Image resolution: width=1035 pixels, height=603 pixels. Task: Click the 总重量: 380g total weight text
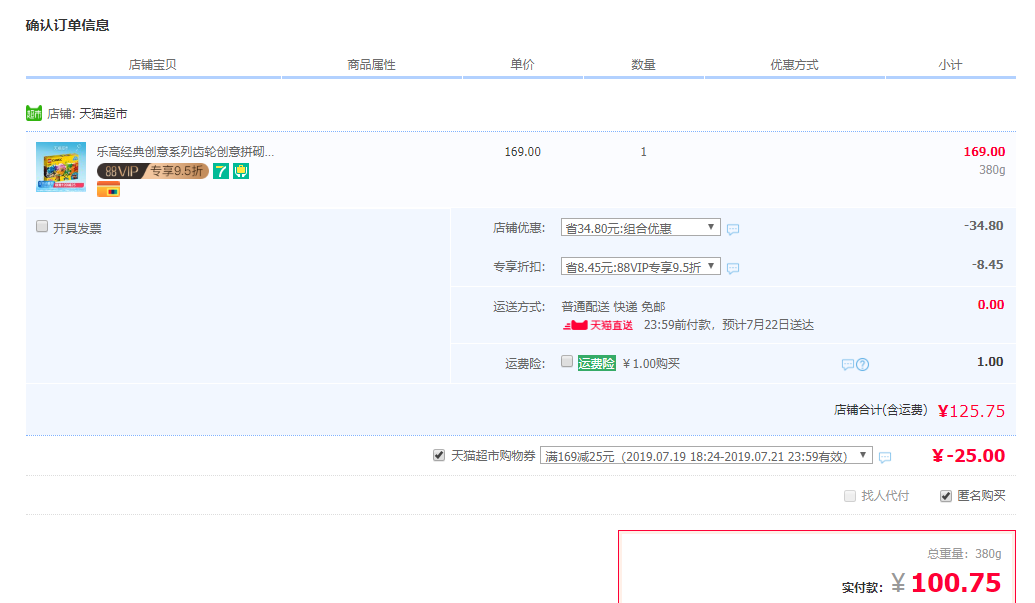[x=964, y=554]
